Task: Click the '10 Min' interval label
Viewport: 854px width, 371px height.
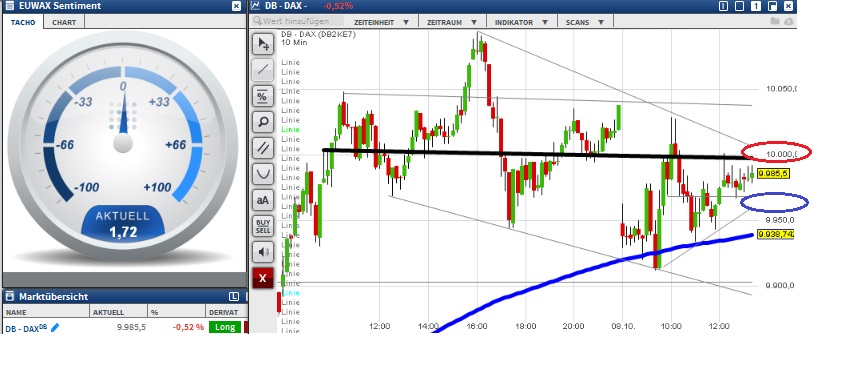Action: click(294, 42)
